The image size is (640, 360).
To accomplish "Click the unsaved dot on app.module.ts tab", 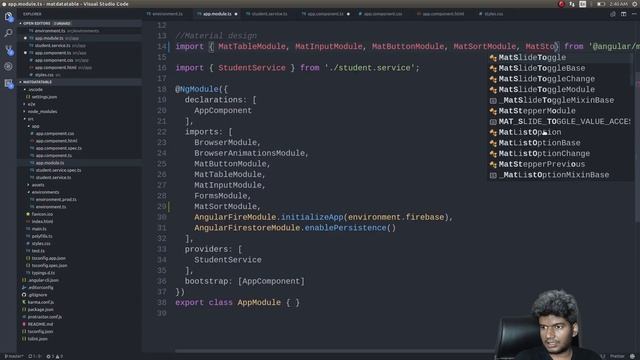I will (x=236, y=14).
